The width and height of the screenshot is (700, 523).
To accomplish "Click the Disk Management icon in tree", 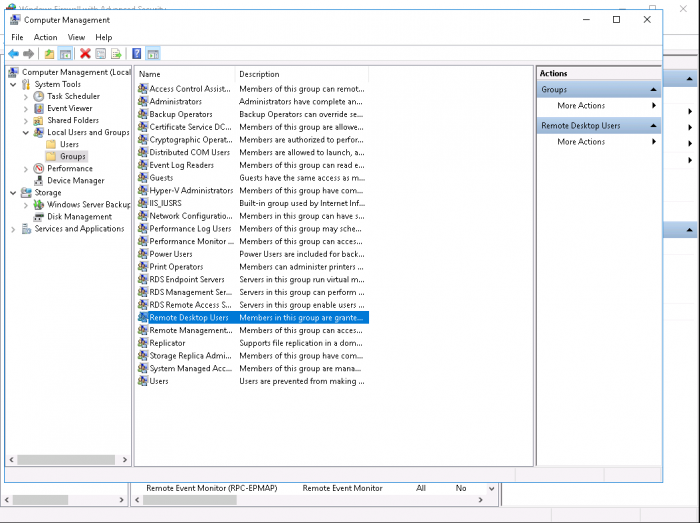I will point(39,216).
